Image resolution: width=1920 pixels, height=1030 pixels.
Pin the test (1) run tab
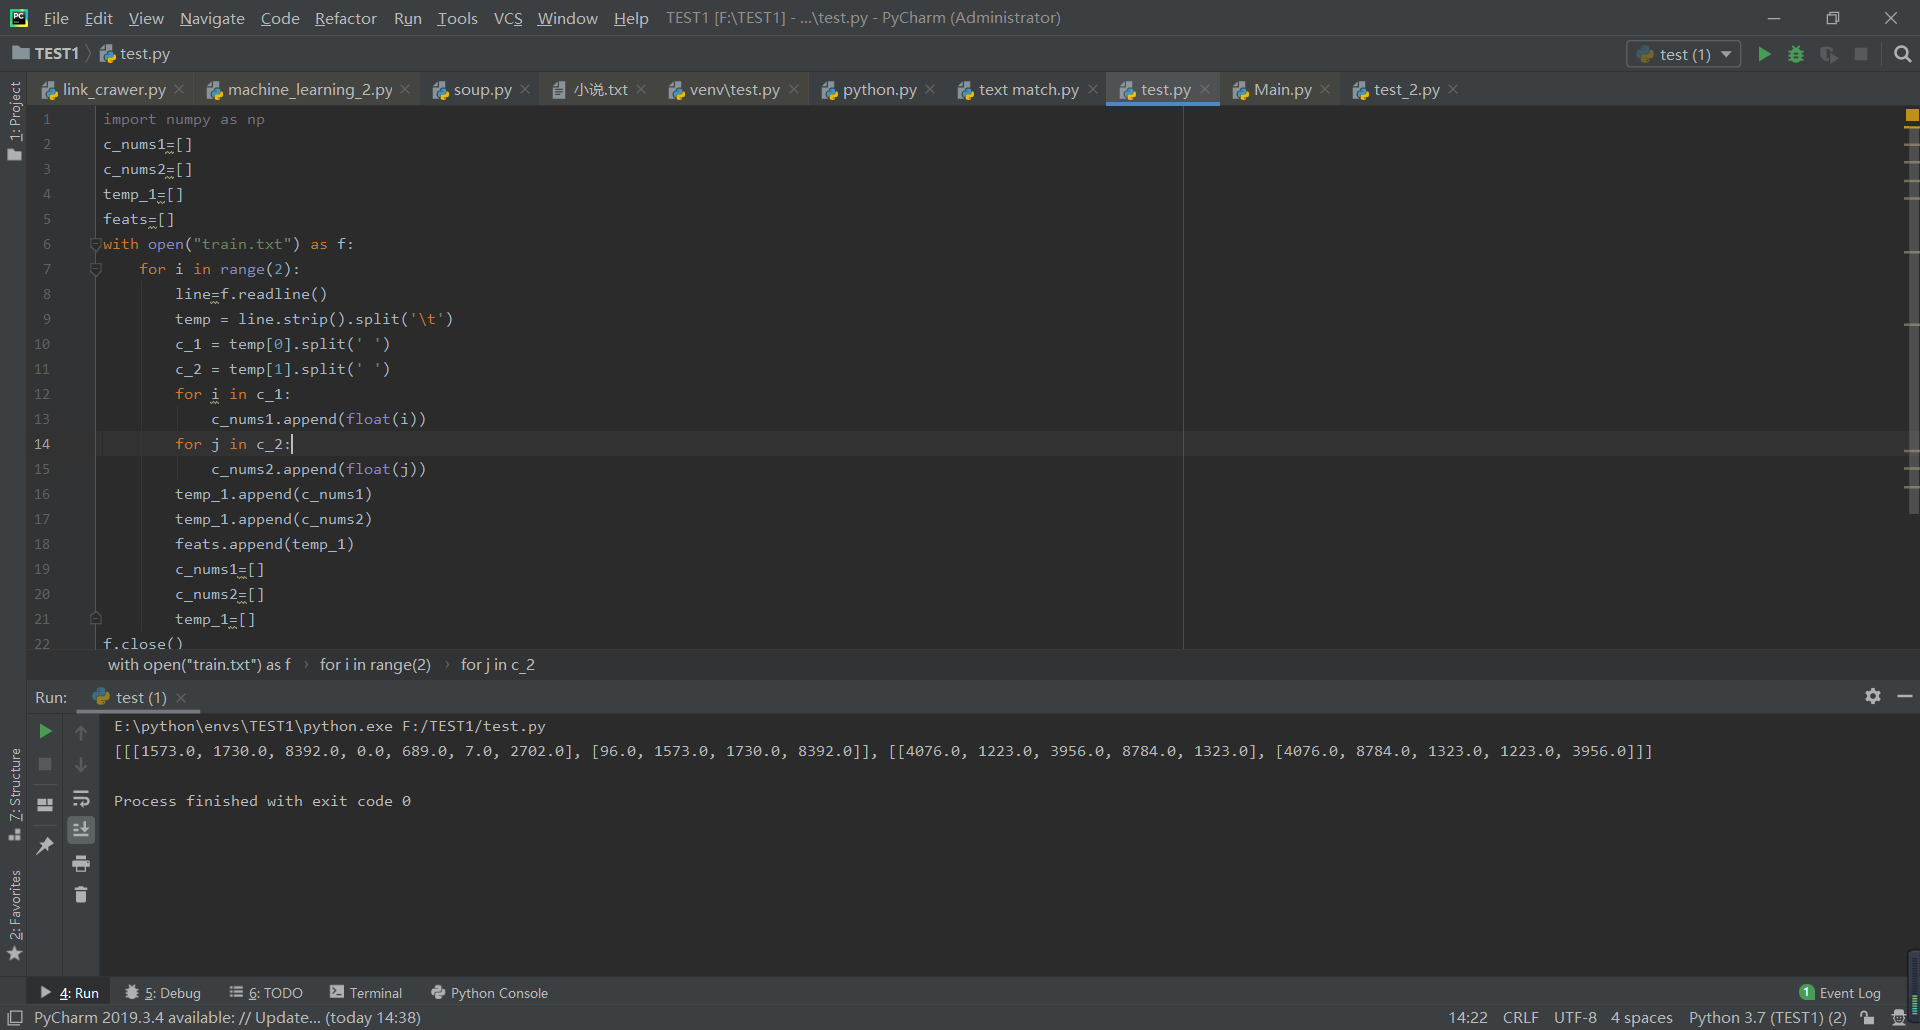(x=44, y=846)
